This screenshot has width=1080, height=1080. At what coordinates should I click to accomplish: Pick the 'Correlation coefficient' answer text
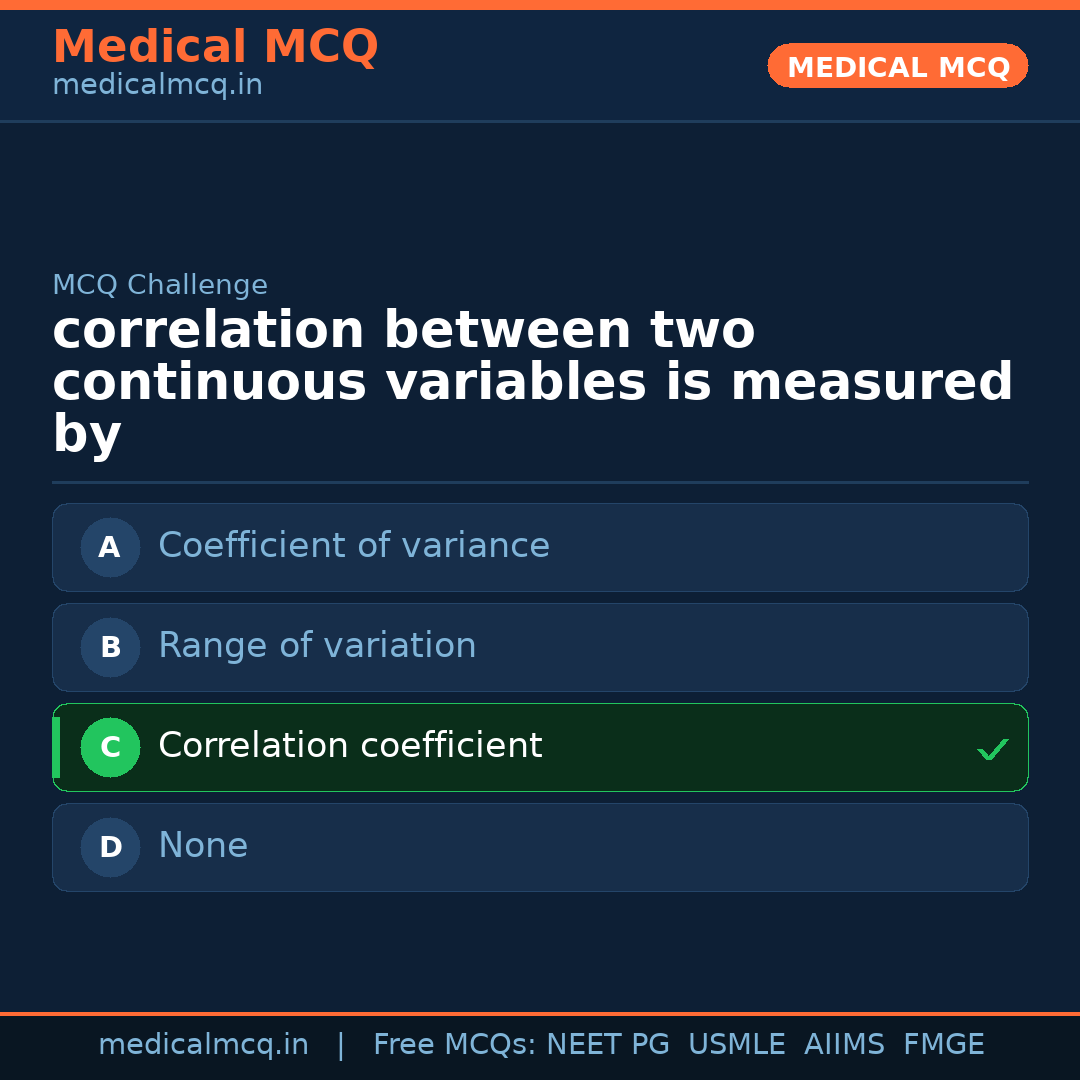pos(350,746)
